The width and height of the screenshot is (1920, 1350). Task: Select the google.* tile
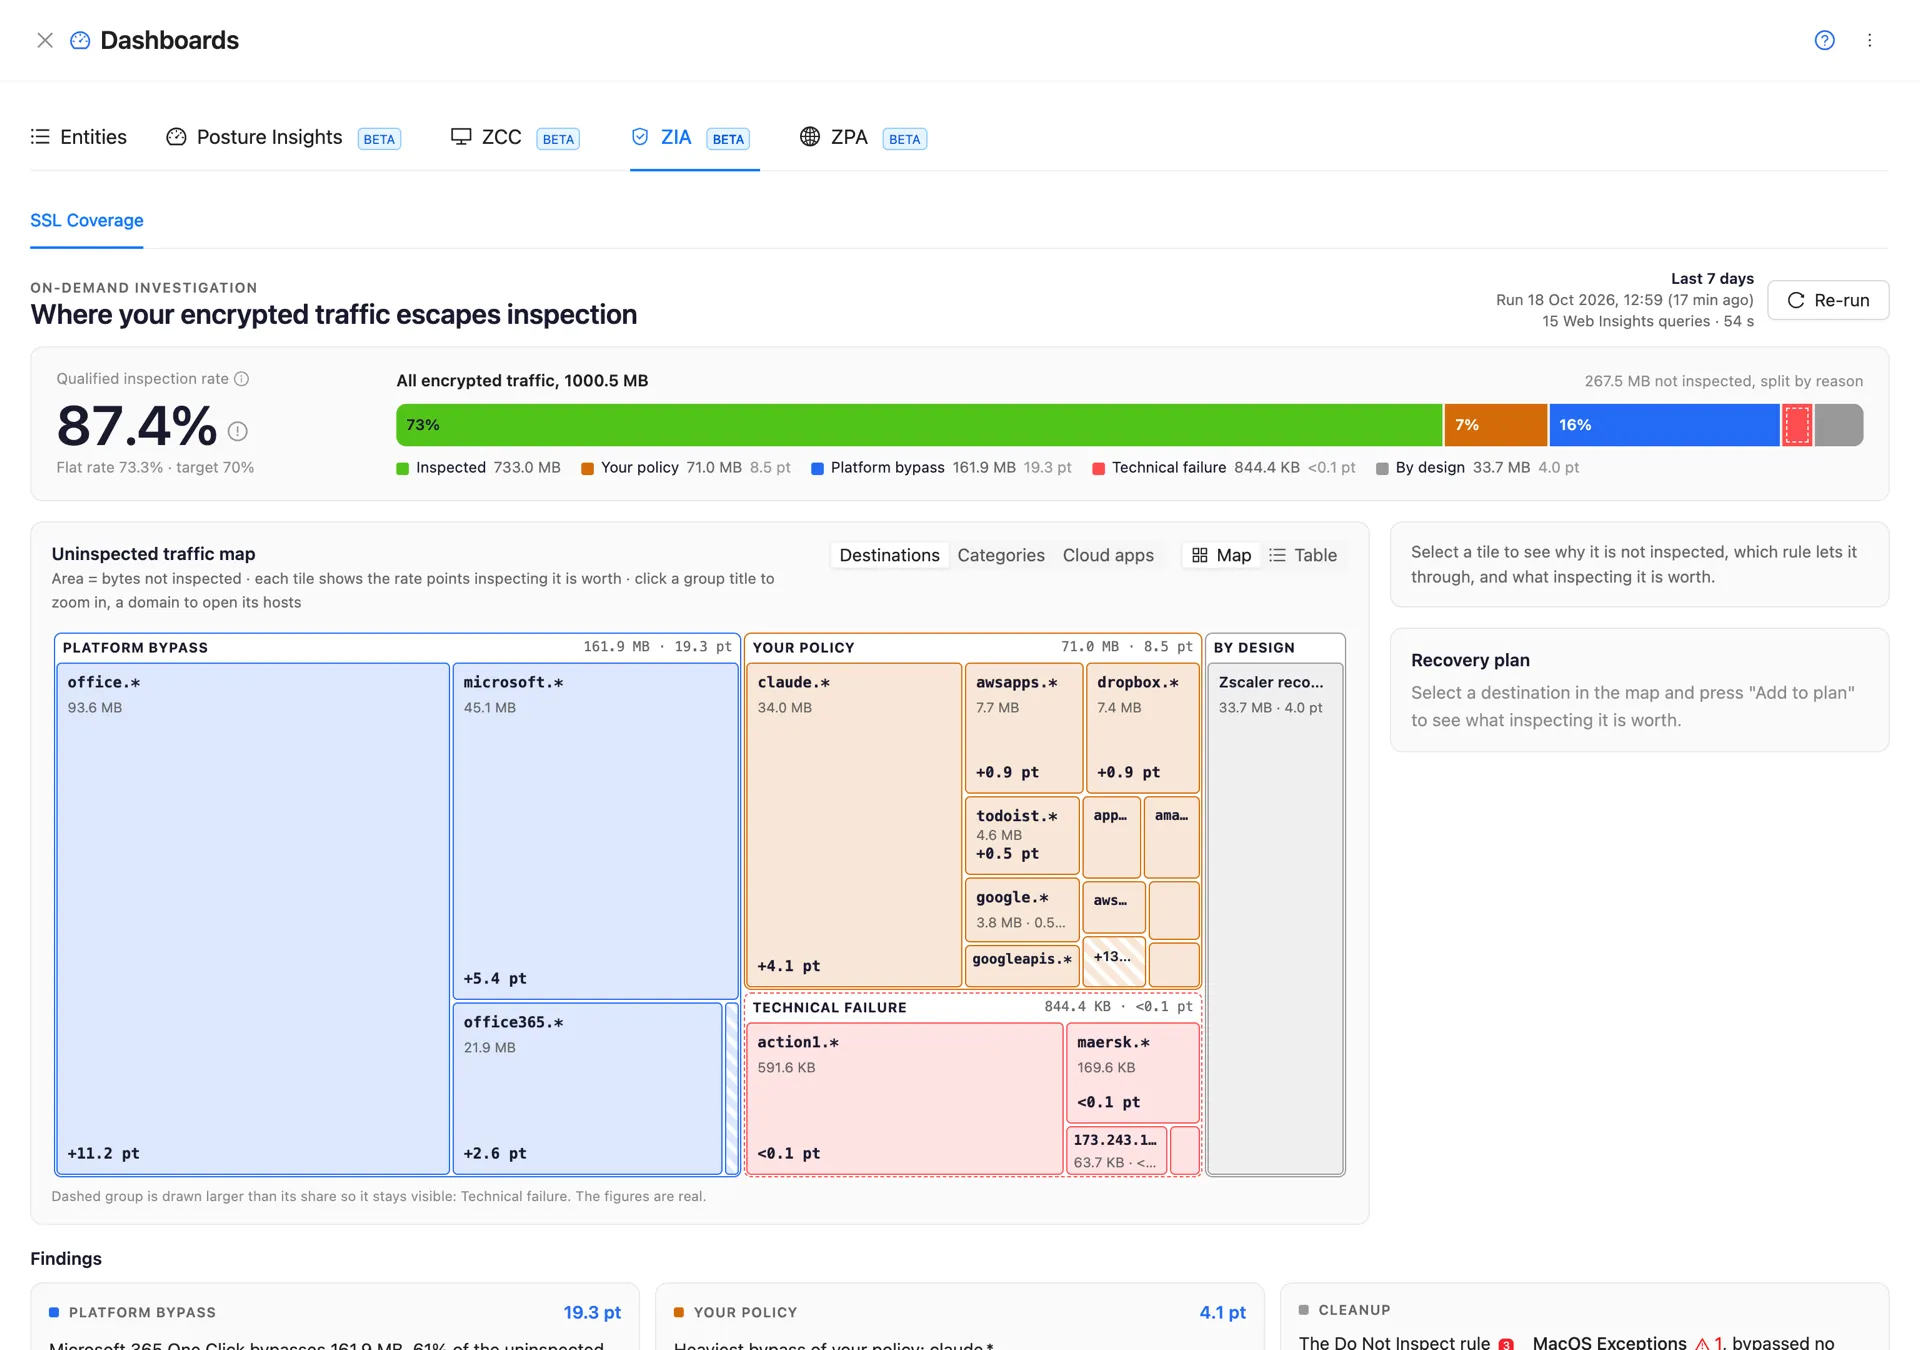point(1022,909)
